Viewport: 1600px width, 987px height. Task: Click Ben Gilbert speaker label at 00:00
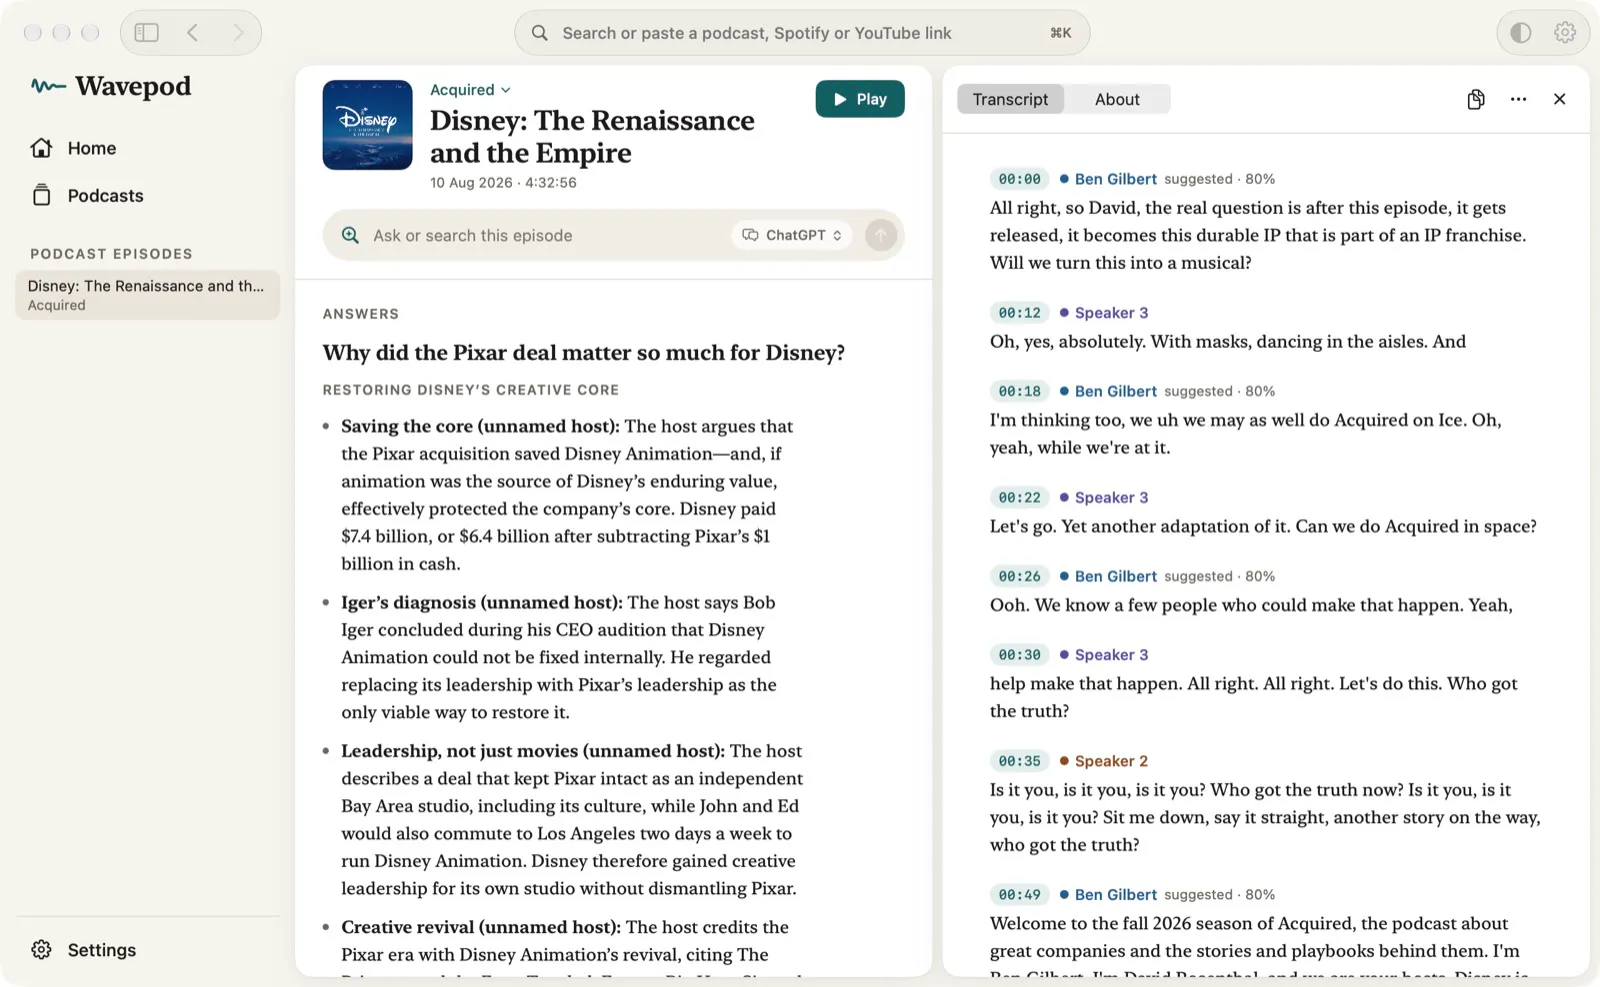tap(1115, 179)
